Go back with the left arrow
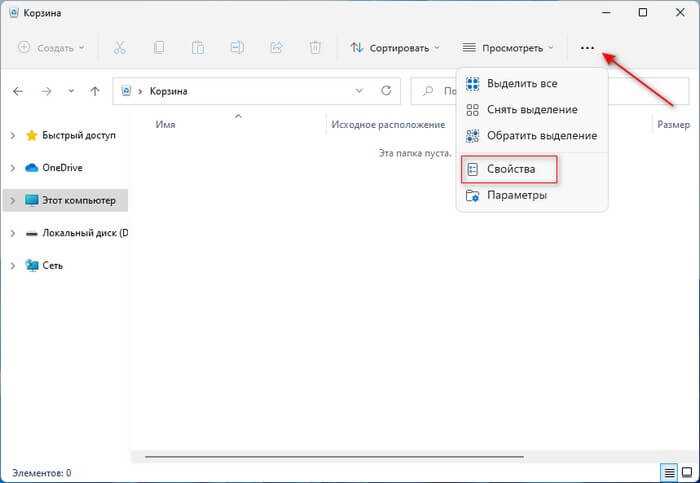Screen dimensions: 700x483 (x=18, y=92)
